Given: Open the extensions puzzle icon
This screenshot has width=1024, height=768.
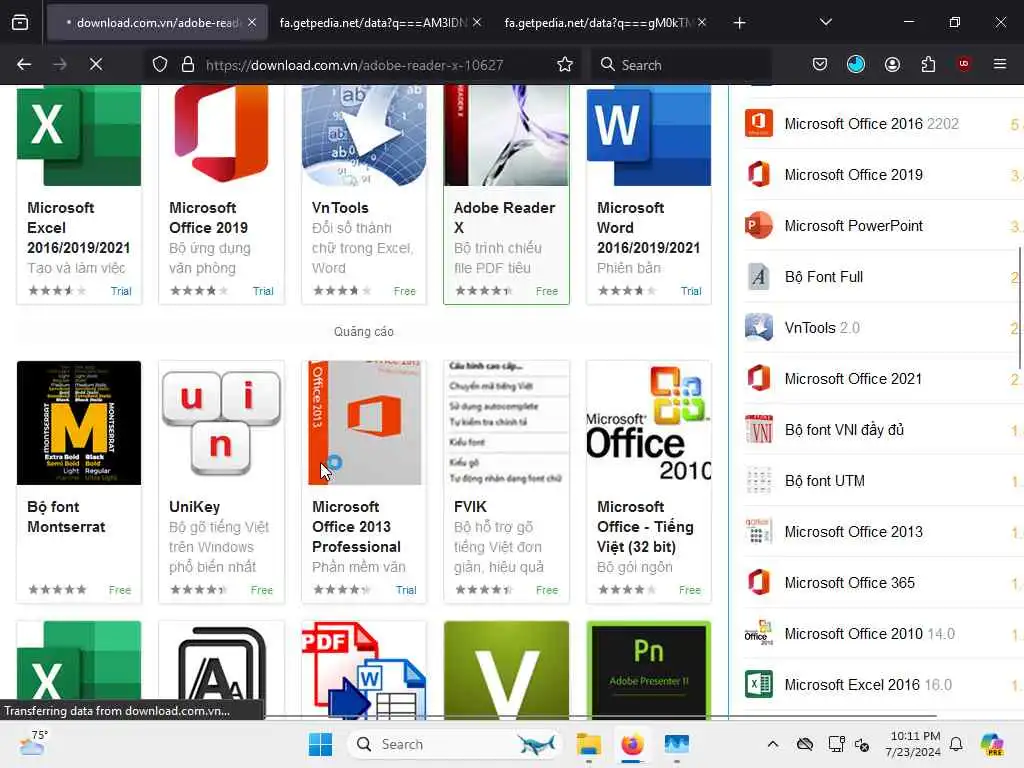Looking at the screenshot, I should tap(928, 64).
